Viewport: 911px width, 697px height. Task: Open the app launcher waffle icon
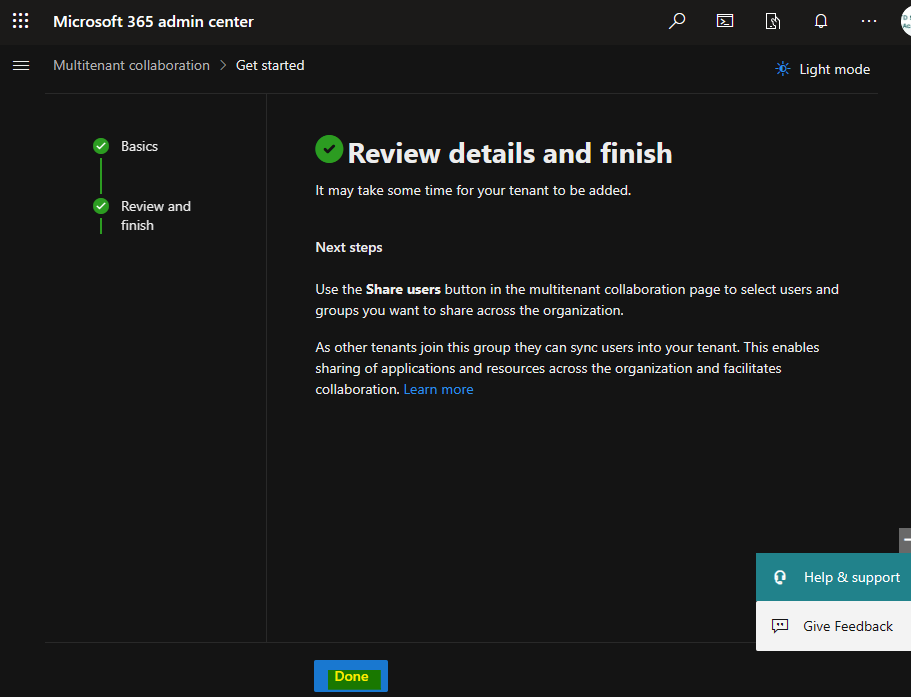pos(20,21)
